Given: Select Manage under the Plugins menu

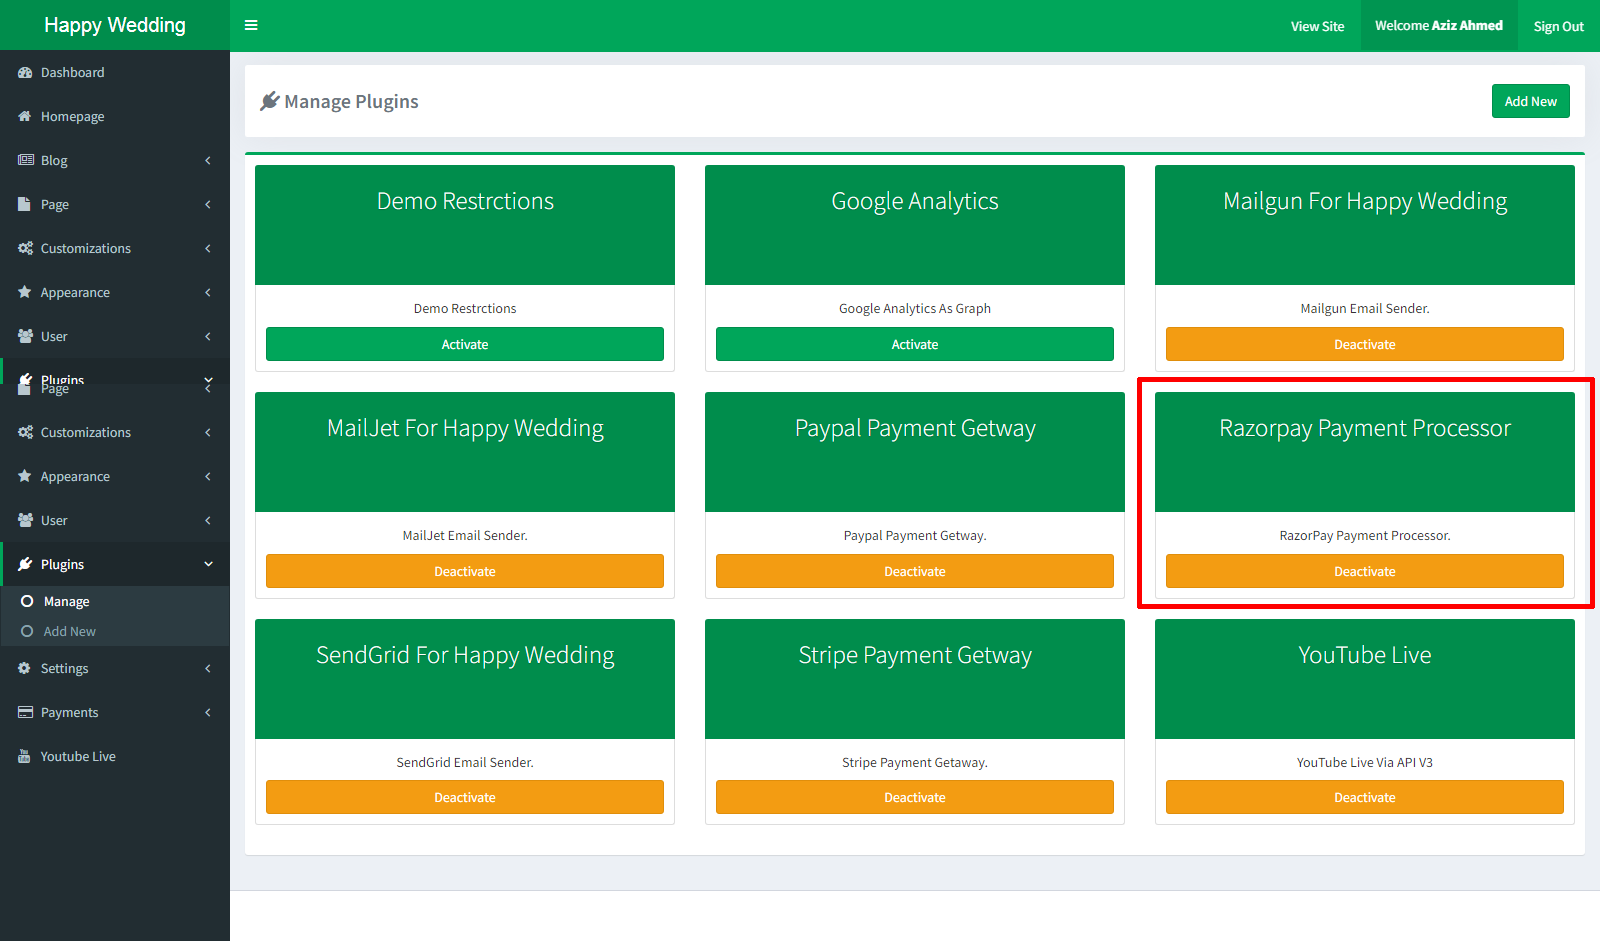Looking at the screenshot, I should 66,601.
